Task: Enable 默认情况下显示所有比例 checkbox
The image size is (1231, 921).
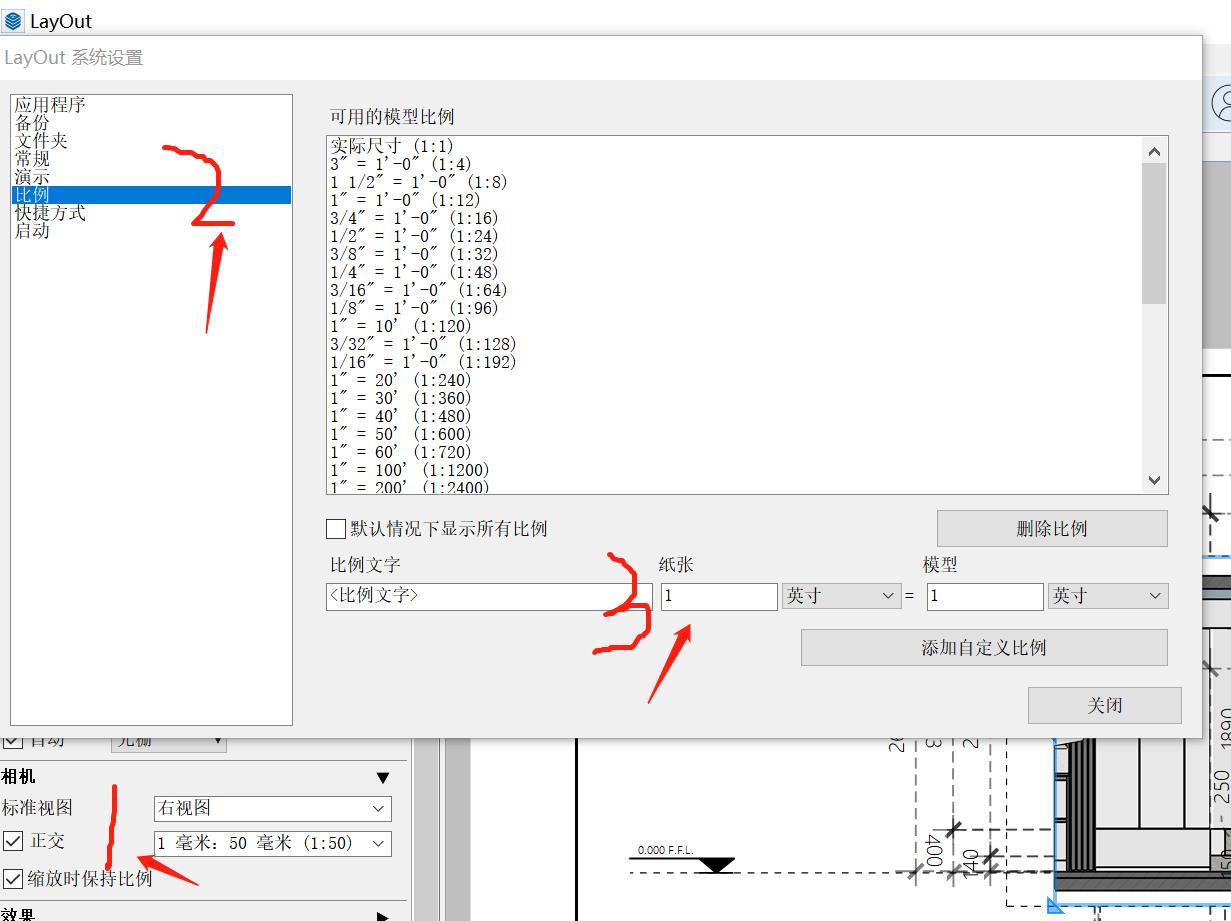Action: point(336,529)
